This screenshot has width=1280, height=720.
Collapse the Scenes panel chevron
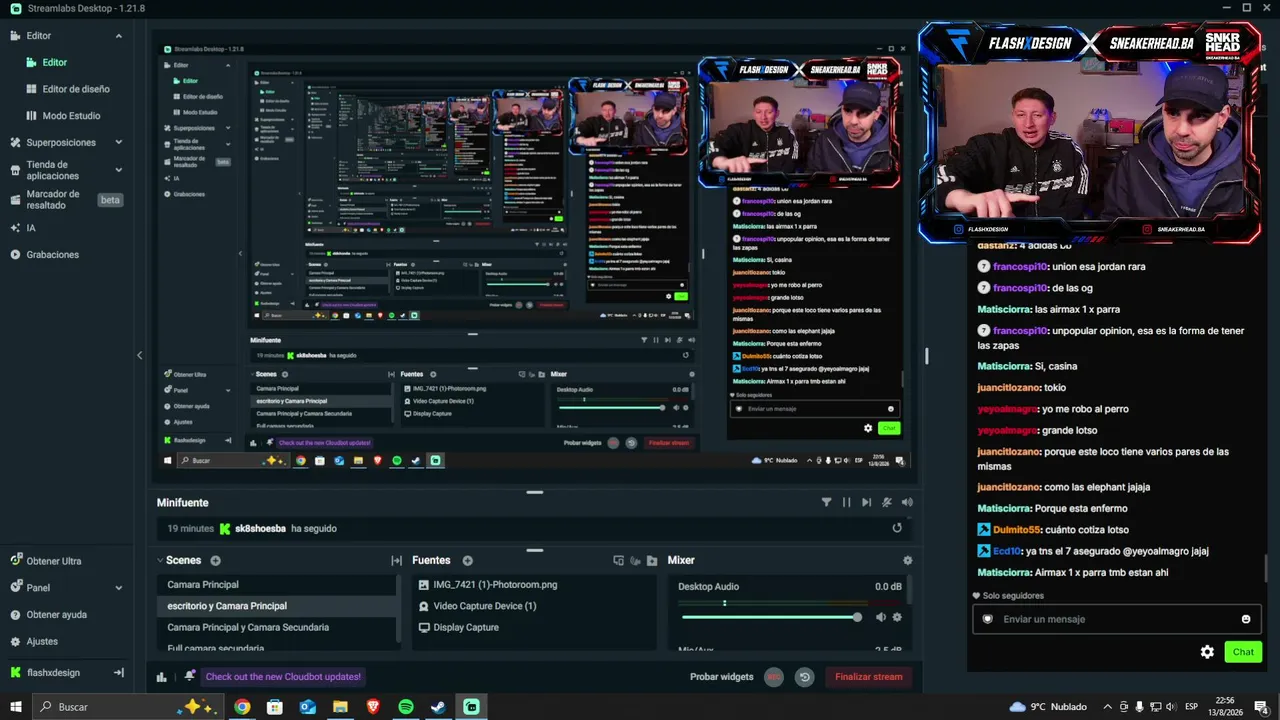point(160,561)
